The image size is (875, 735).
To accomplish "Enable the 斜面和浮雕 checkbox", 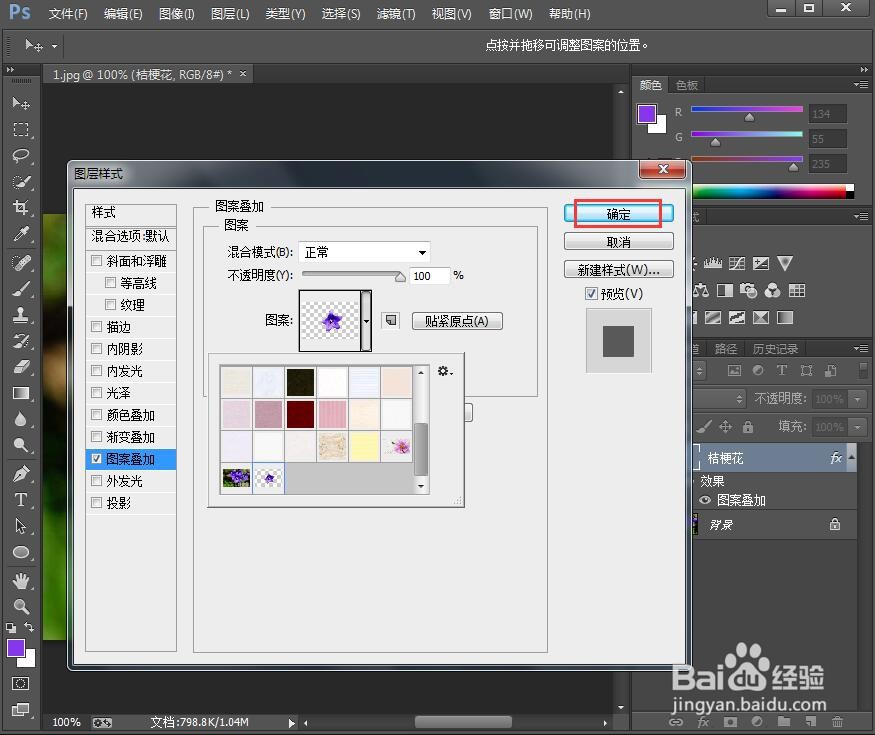I will [97, 261].
